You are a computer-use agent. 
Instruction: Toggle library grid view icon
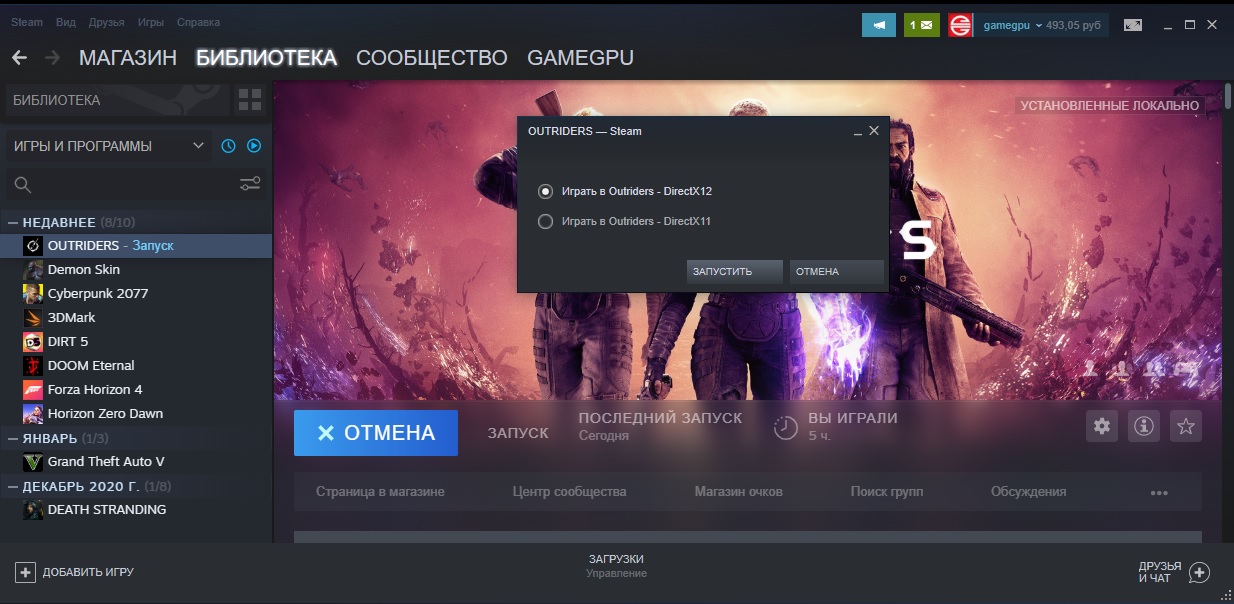[x=249, y=100]
